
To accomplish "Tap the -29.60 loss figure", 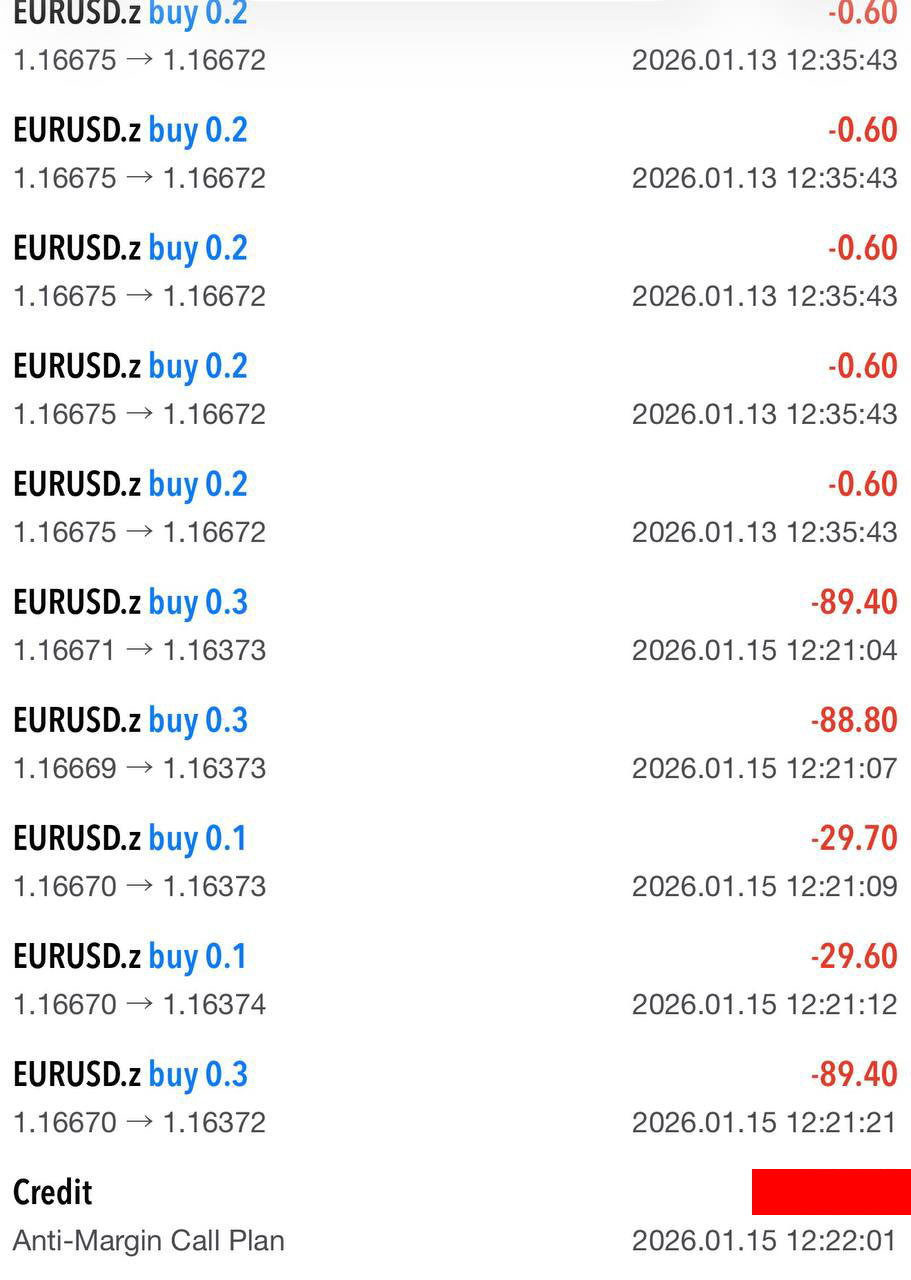I will [x=853, y=956].
